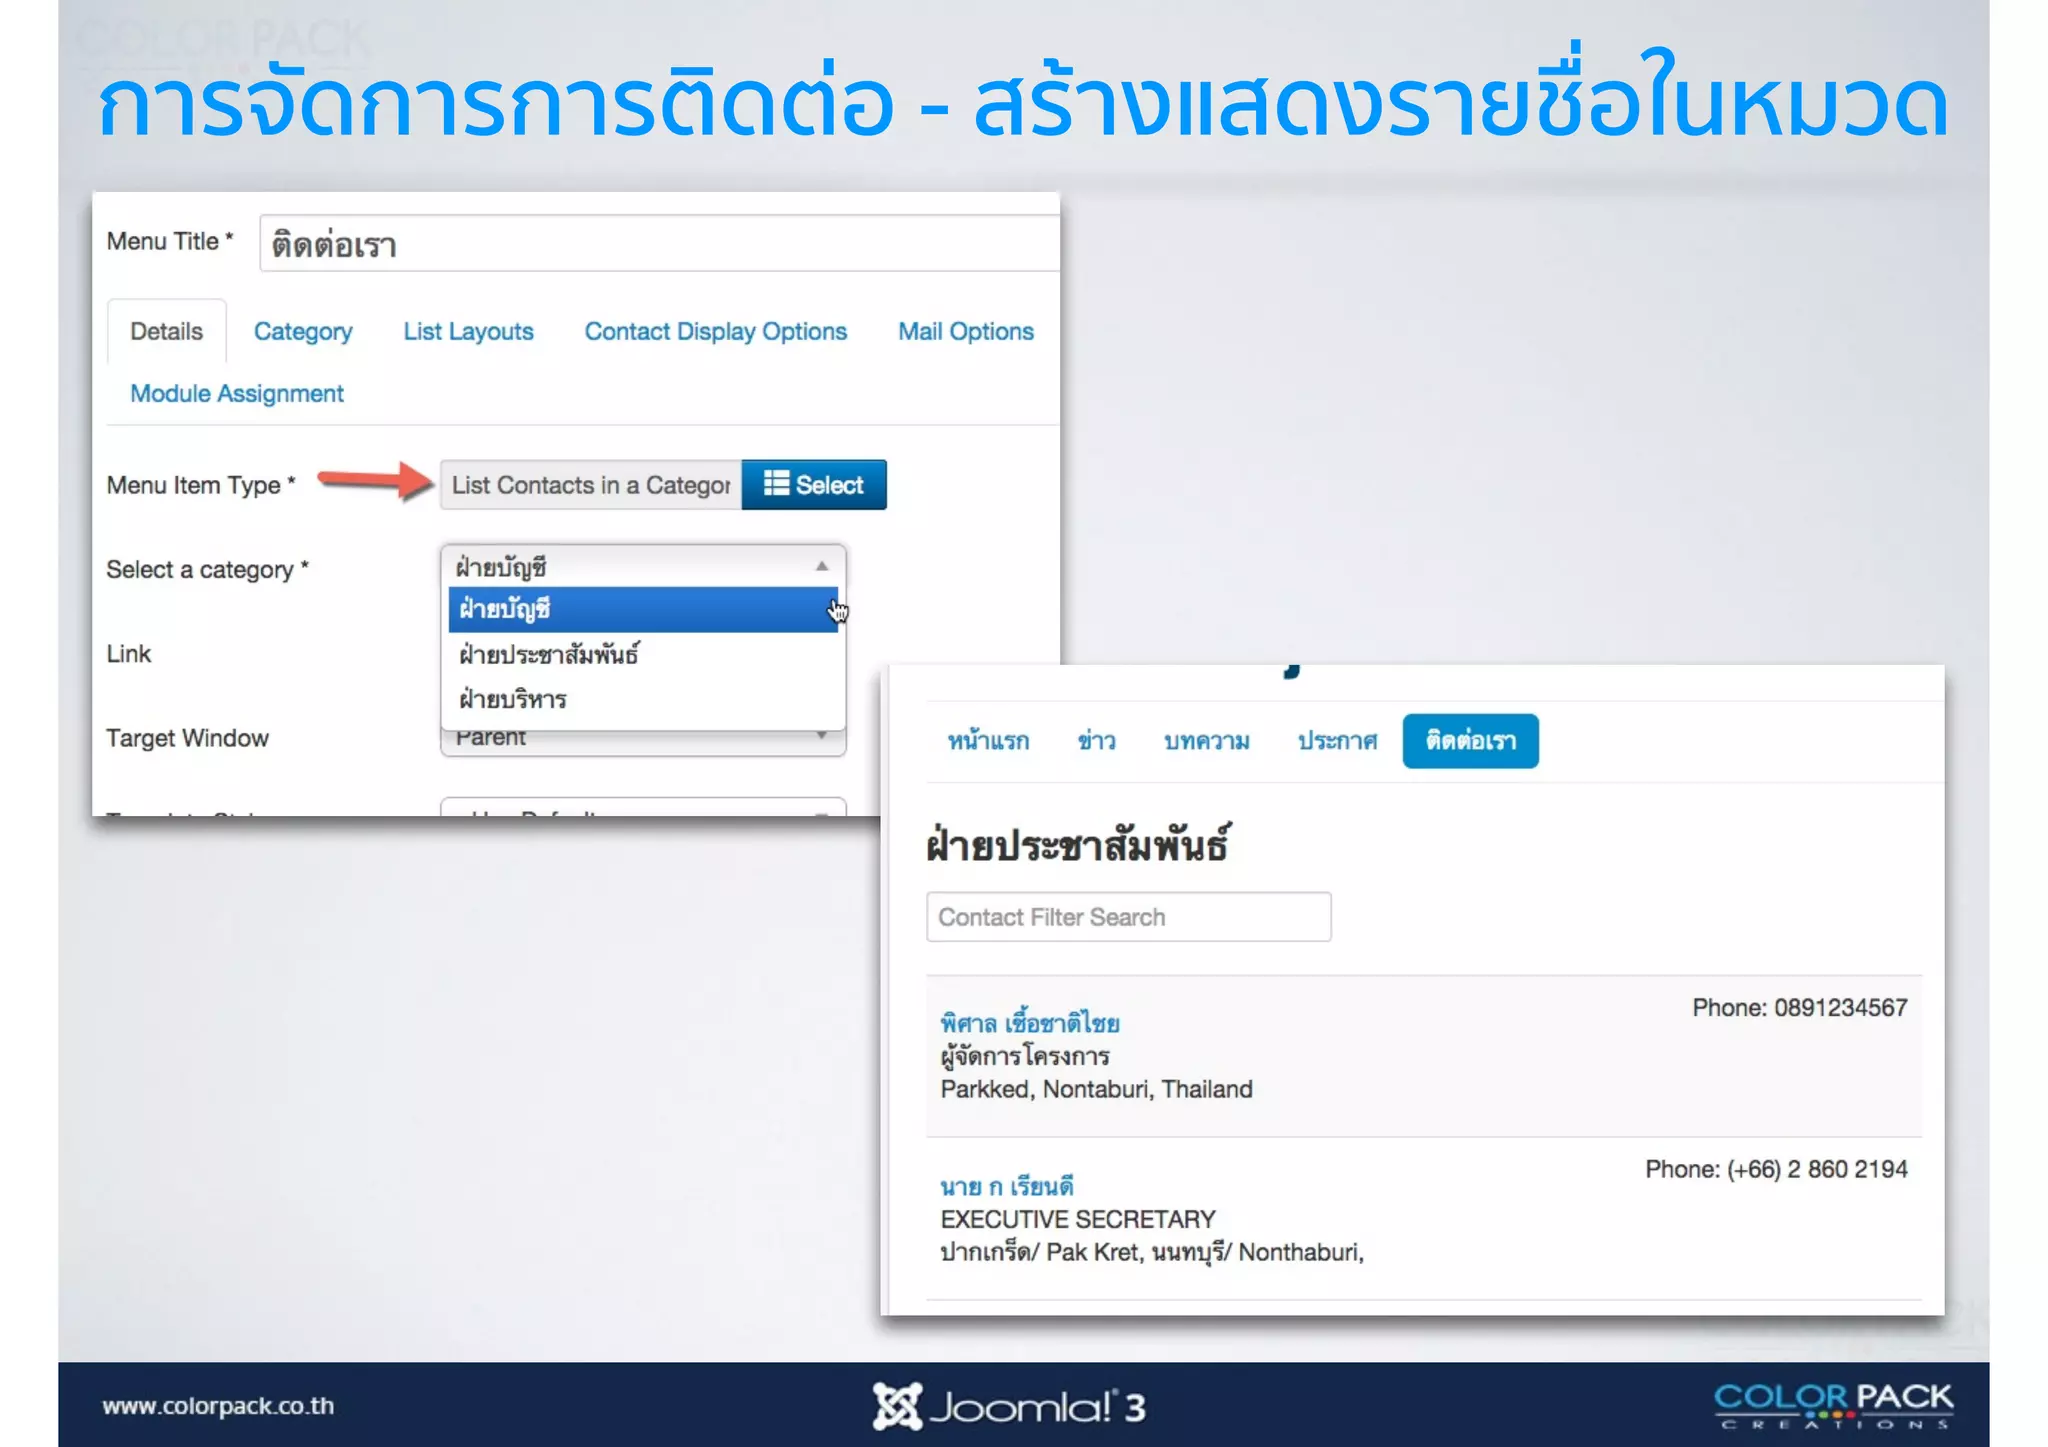This screenshot has height=1447, width=2048.
Task: Open contact นาย ก เรียนดี
Action: click(x=1007, y=1186)
